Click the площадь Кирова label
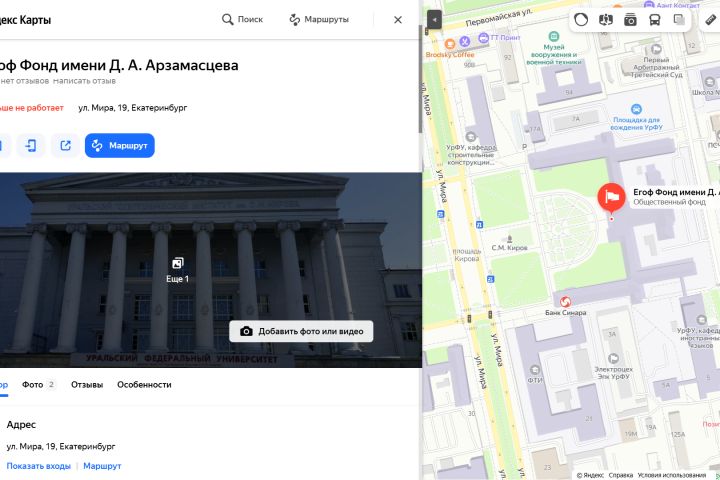 467,255
